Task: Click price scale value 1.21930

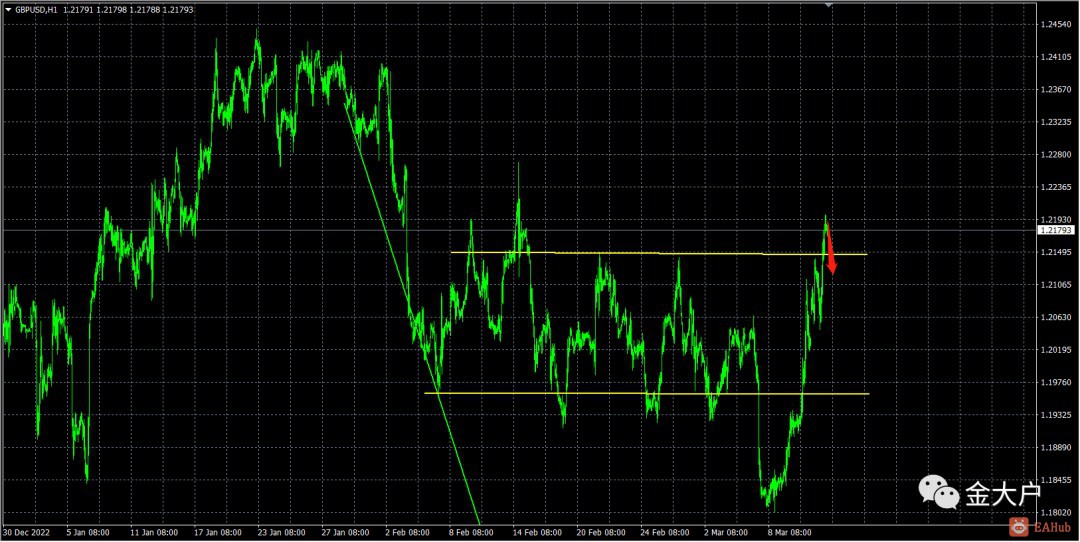Action: [x=1057, y=220]
